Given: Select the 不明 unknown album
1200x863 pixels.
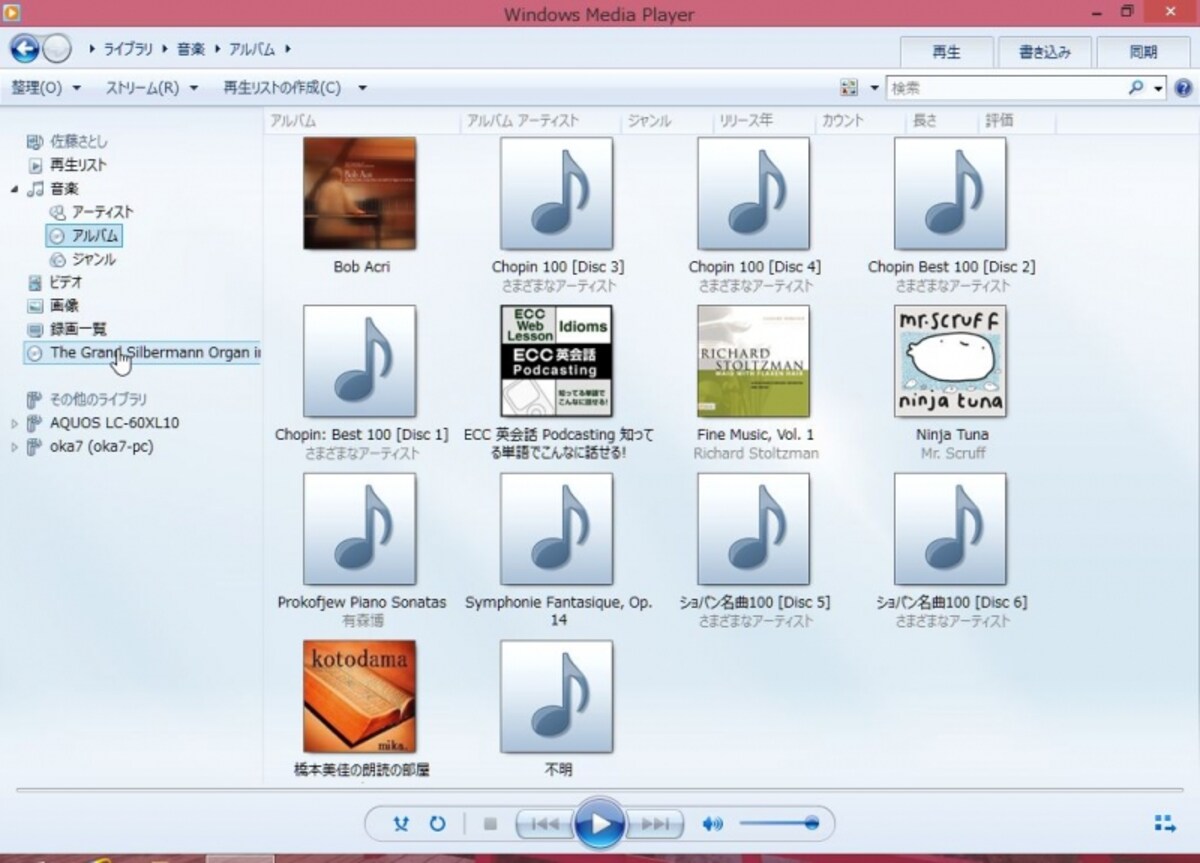Looking at the screenshot, I should pyautogui.click(x=557, y=697).
